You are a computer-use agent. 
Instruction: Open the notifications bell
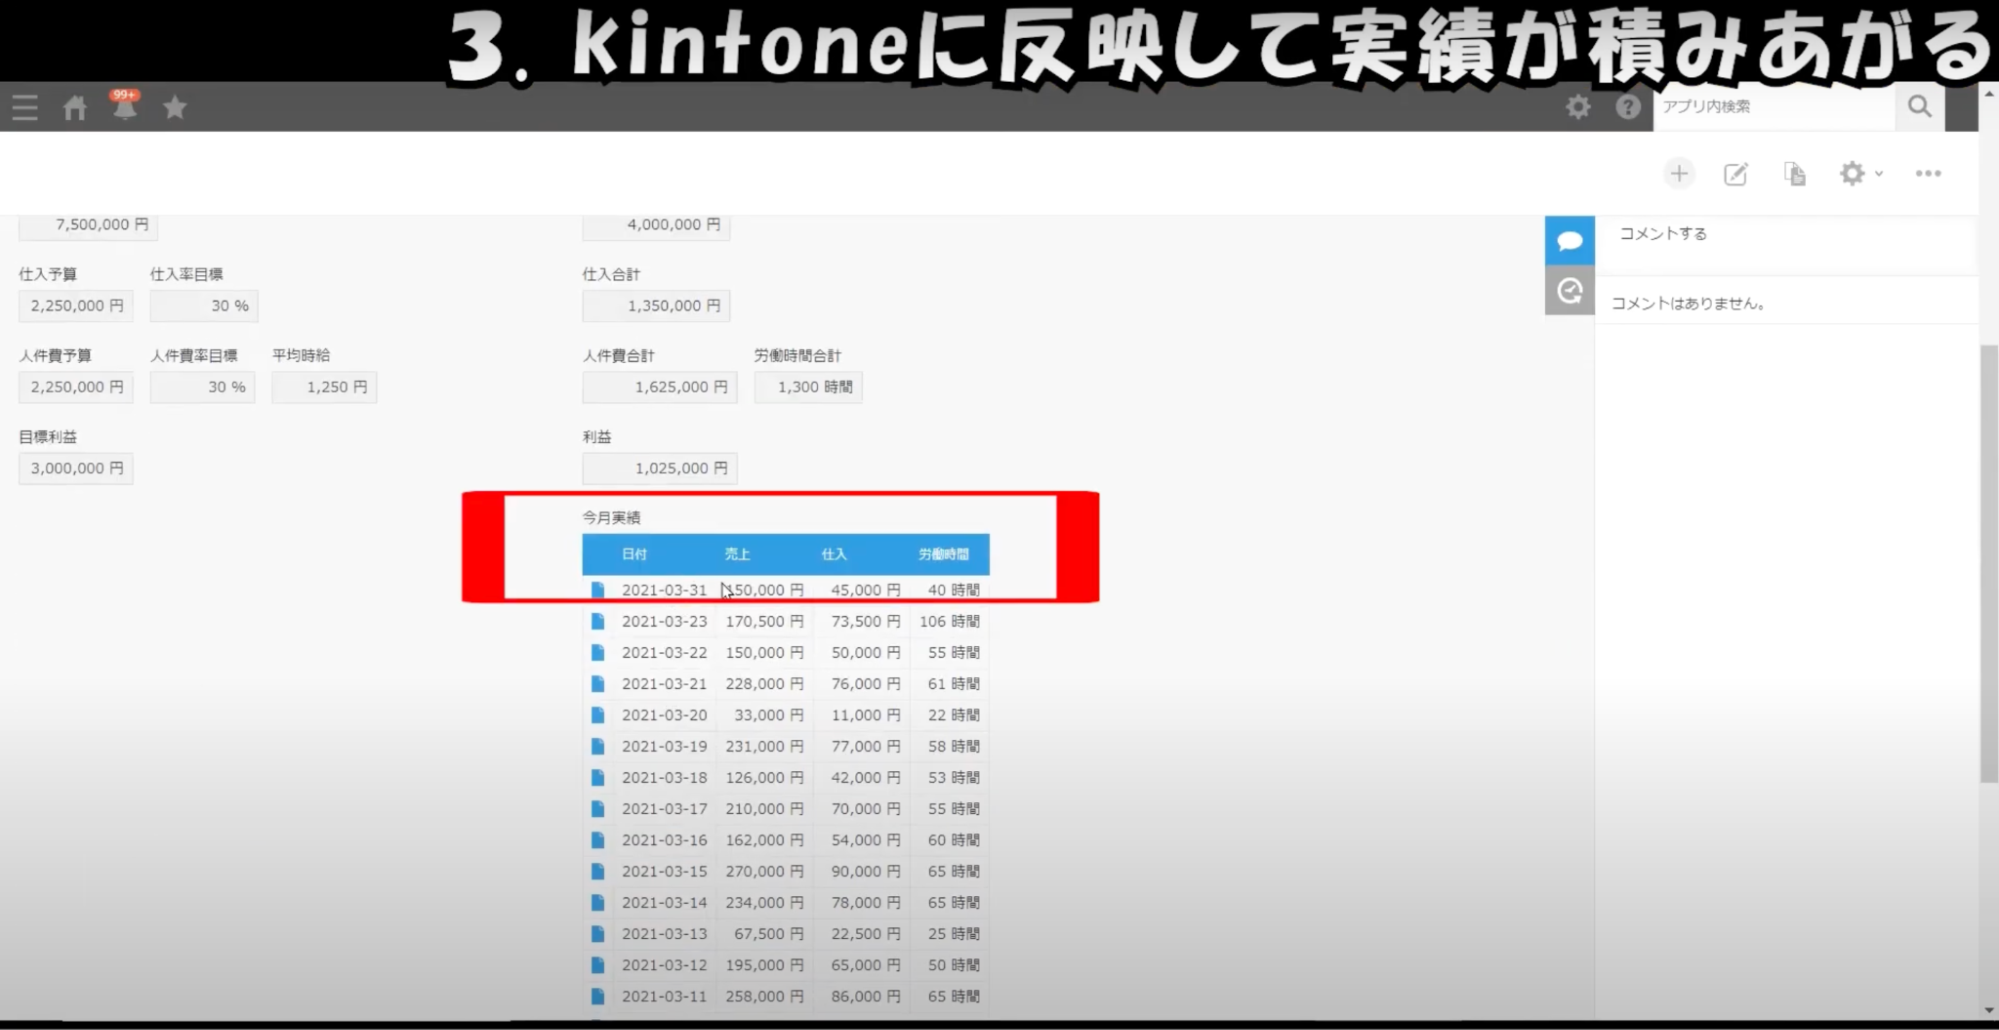125,107
